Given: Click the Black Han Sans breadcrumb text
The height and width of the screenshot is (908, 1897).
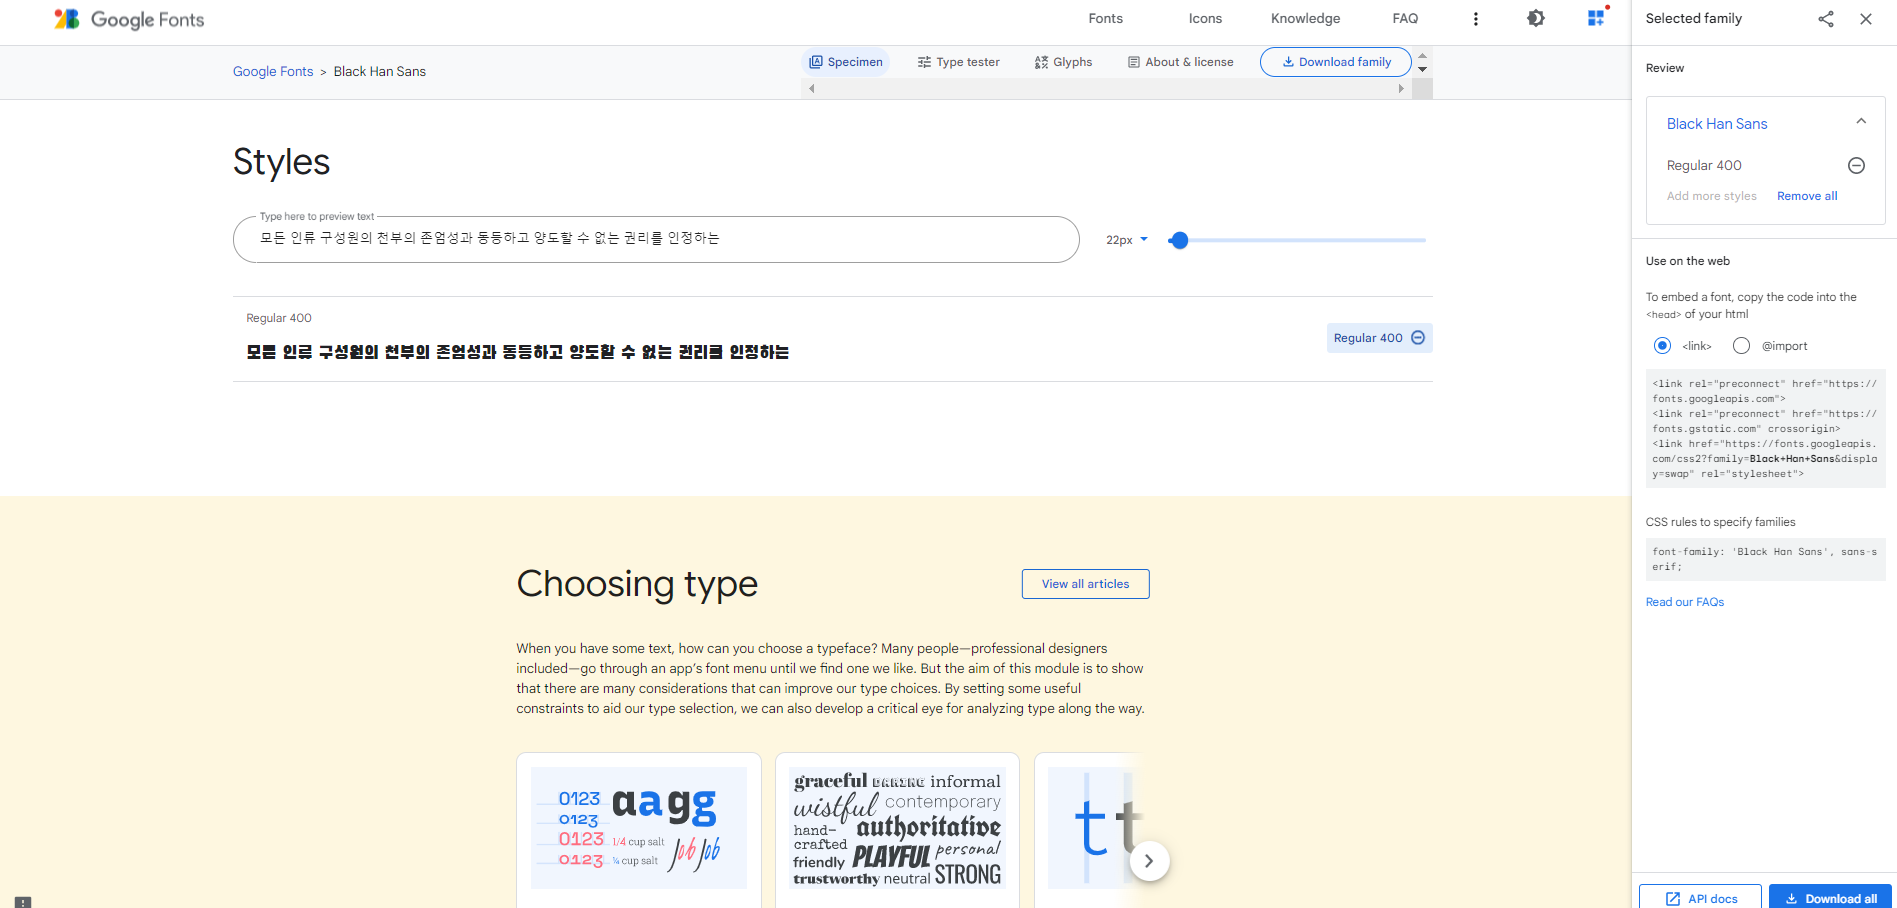Looking at the screenshot, I should 380,72.
